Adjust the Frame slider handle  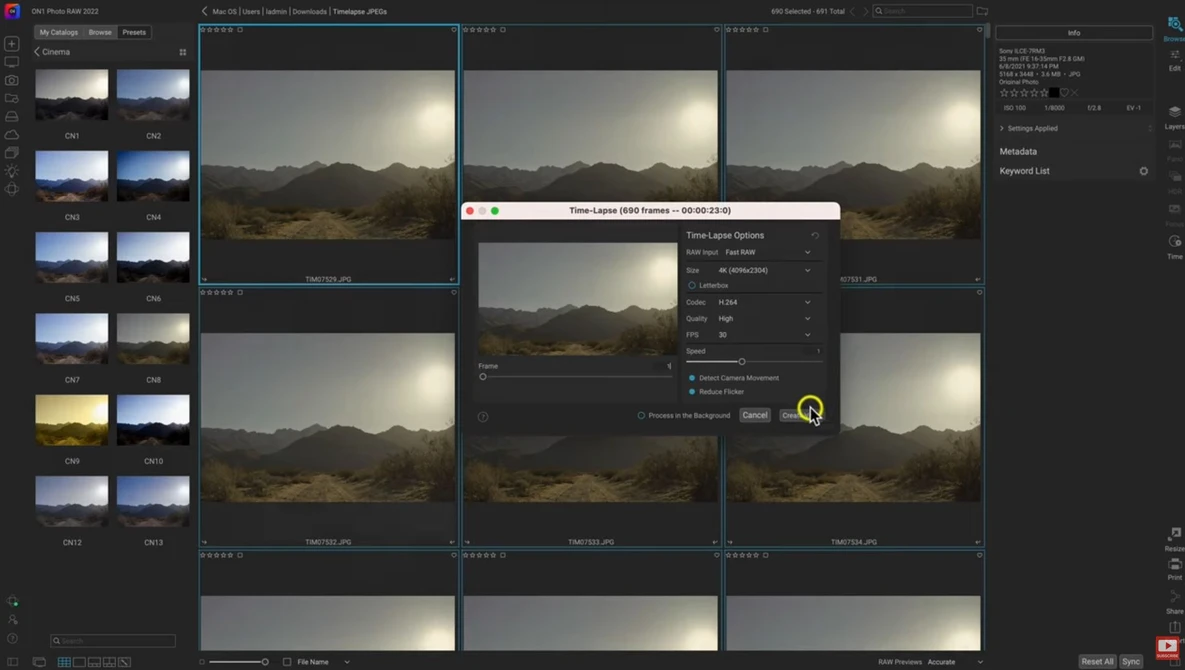(x=483, y=377)
